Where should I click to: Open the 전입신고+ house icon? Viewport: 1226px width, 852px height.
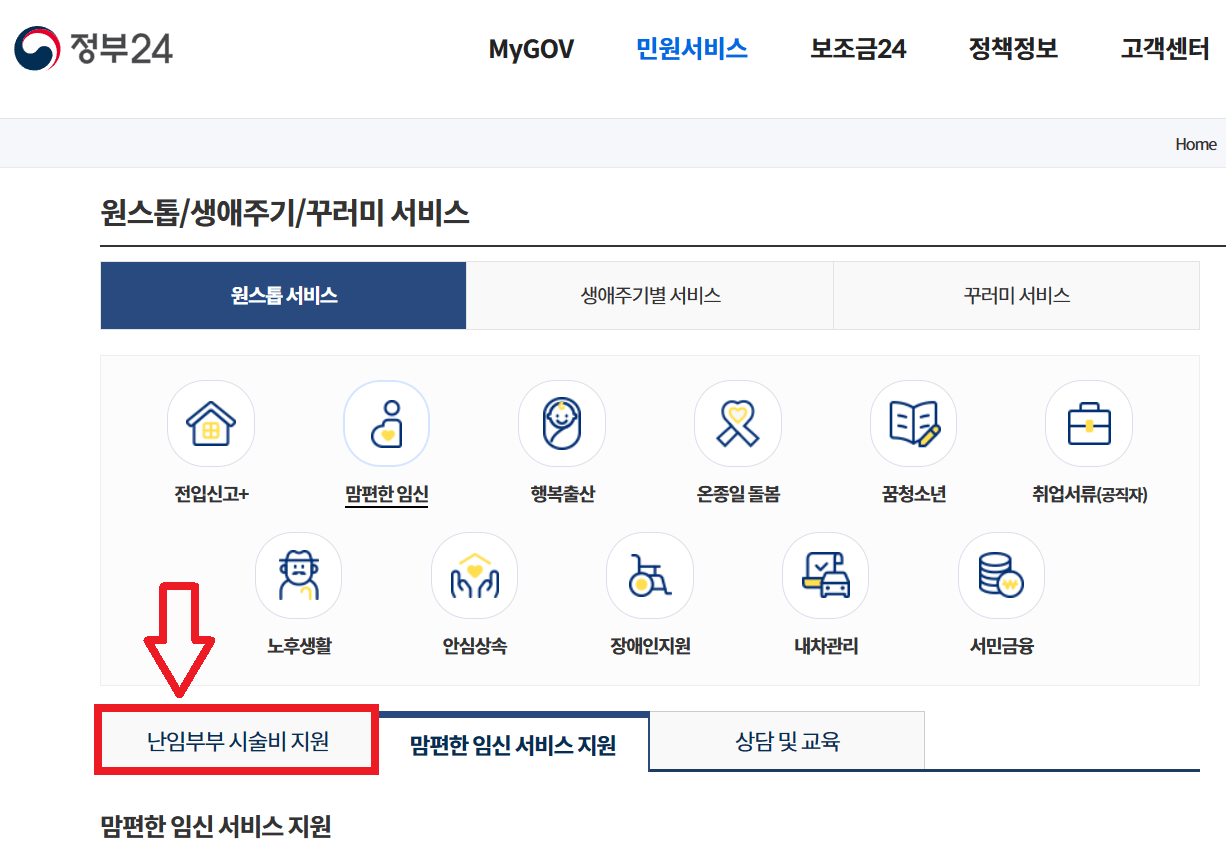coord(211,424)
